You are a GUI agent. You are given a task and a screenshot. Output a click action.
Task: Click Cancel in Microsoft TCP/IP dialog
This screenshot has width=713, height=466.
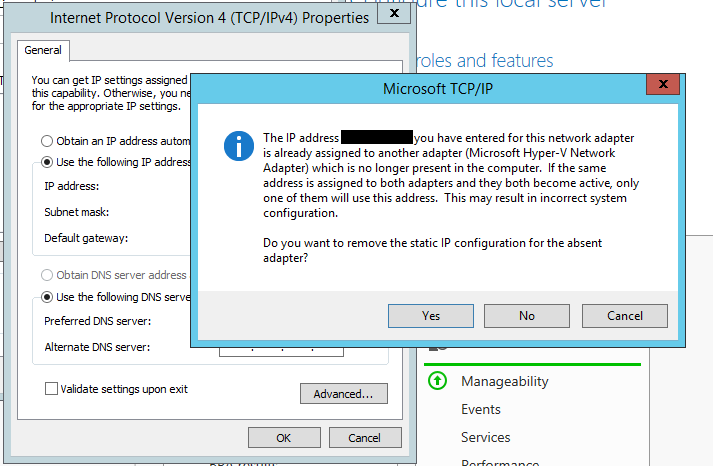[x=625, y=316]
